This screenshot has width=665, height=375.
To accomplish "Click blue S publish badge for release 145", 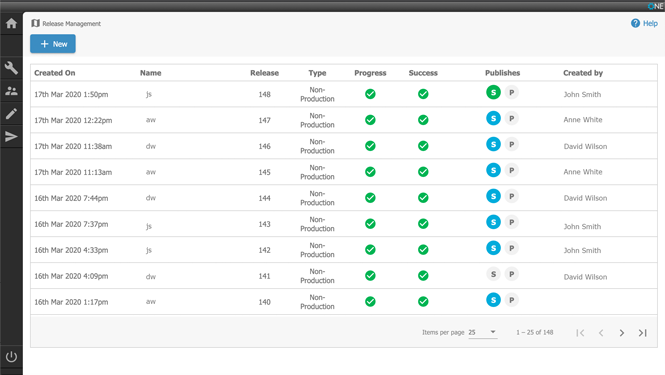I will [x=493, y=170].
